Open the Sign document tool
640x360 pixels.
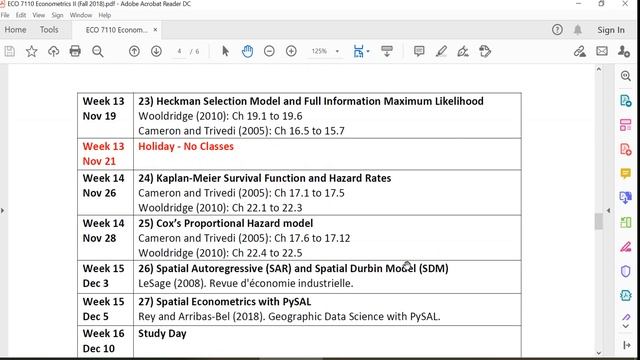tap(463, 51)
